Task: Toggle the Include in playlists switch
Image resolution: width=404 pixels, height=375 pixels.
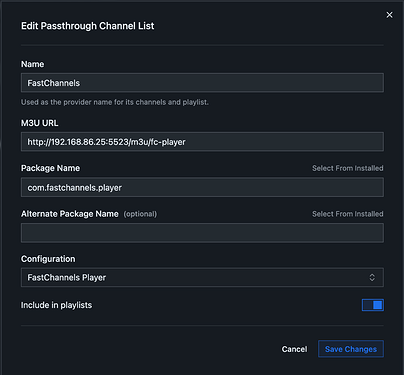Action: [373, 305]
